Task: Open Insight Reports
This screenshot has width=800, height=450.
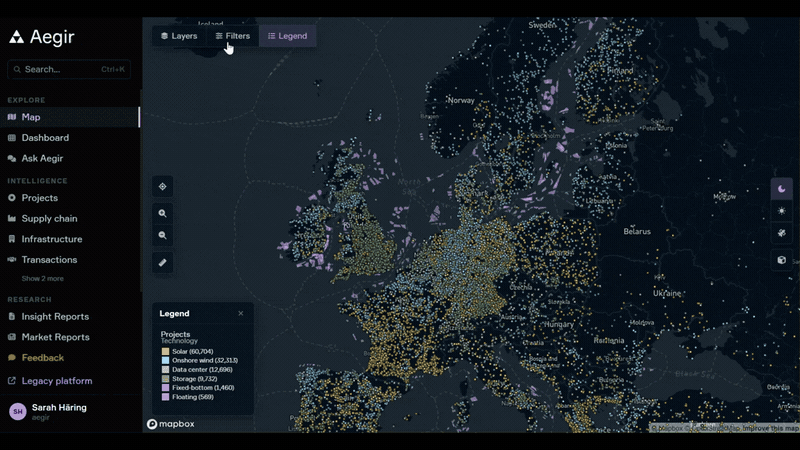Action: (55, 316)
